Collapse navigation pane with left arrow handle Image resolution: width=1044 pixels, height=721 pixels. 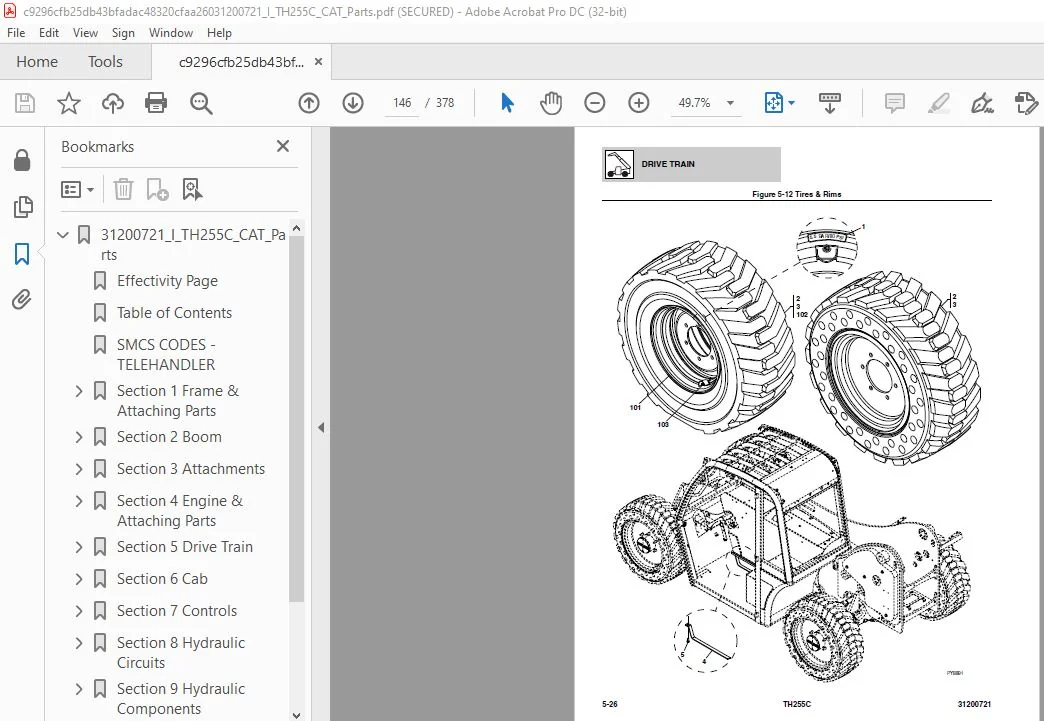click(321, 427)
